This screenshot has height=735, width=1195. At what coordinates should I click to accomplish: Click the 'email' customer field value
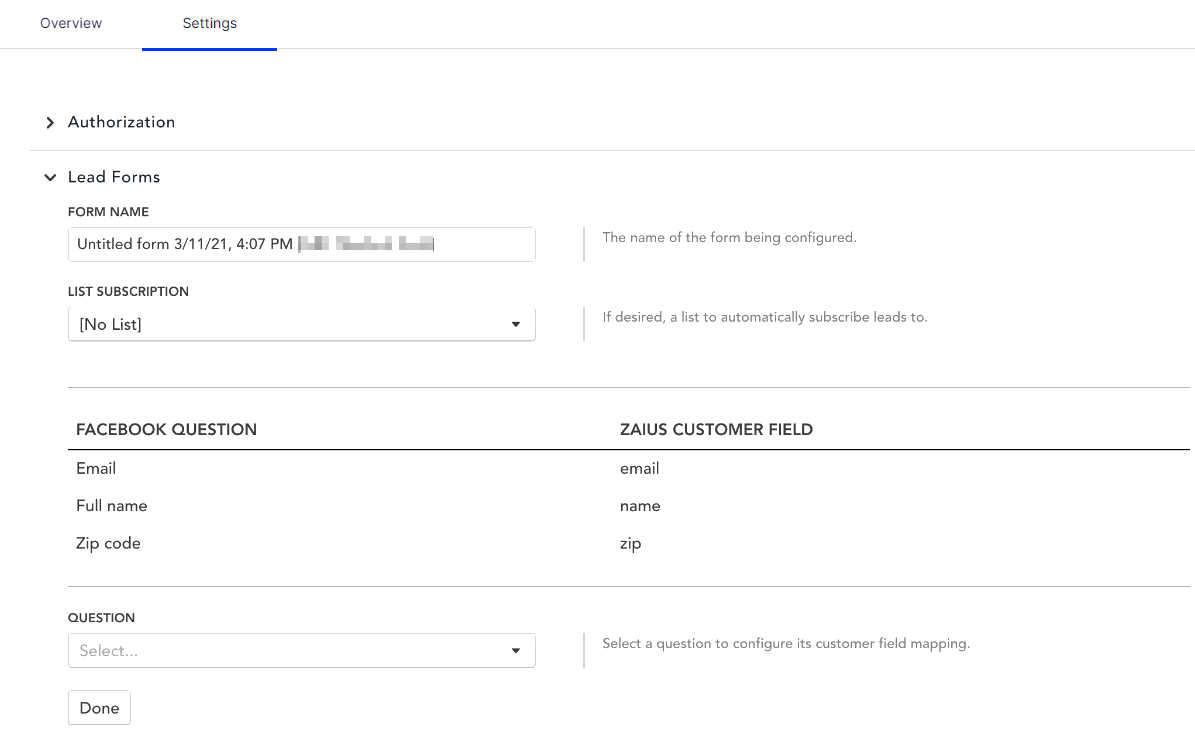639,468
